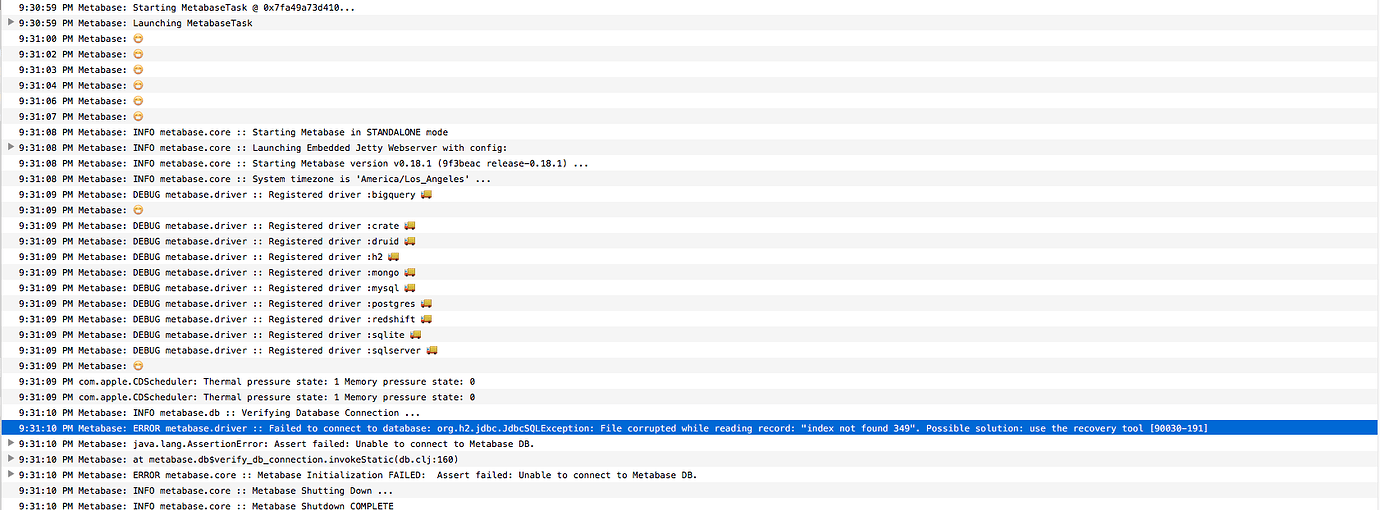Select the Metabase Shutting Down row
1380x510 pixels.
[x=690, y=491]
